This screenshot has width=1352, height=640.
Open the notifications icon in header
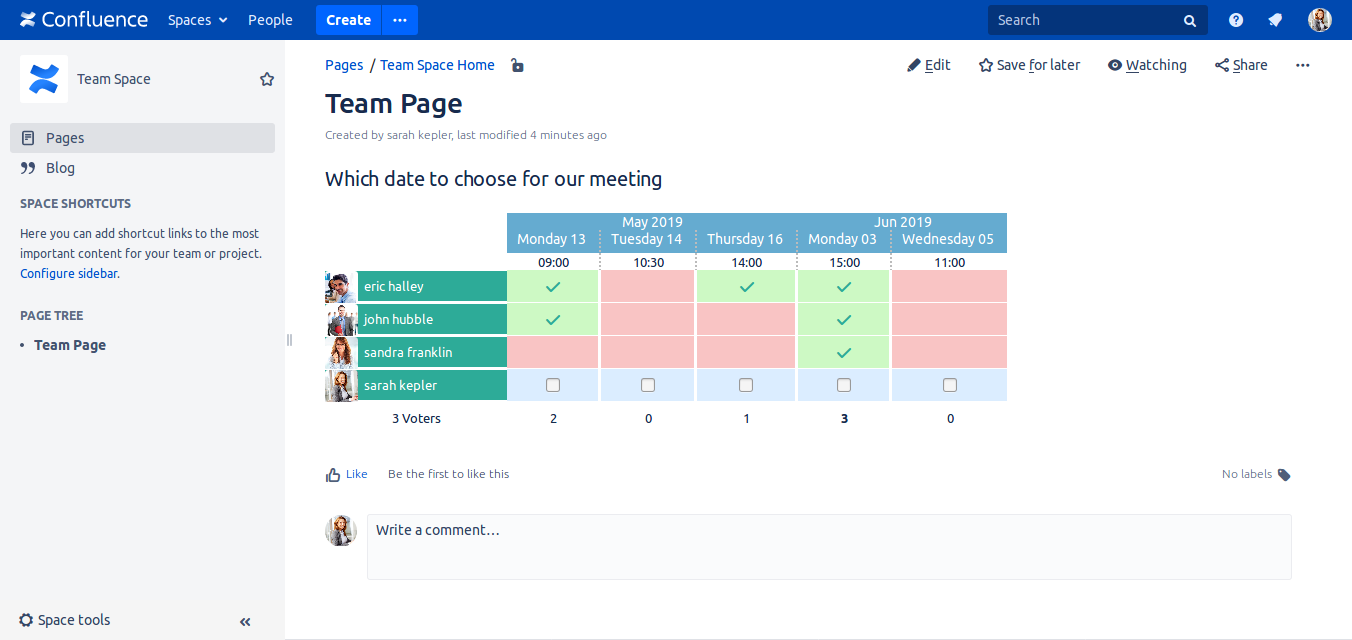click(x=1275, y=20)
